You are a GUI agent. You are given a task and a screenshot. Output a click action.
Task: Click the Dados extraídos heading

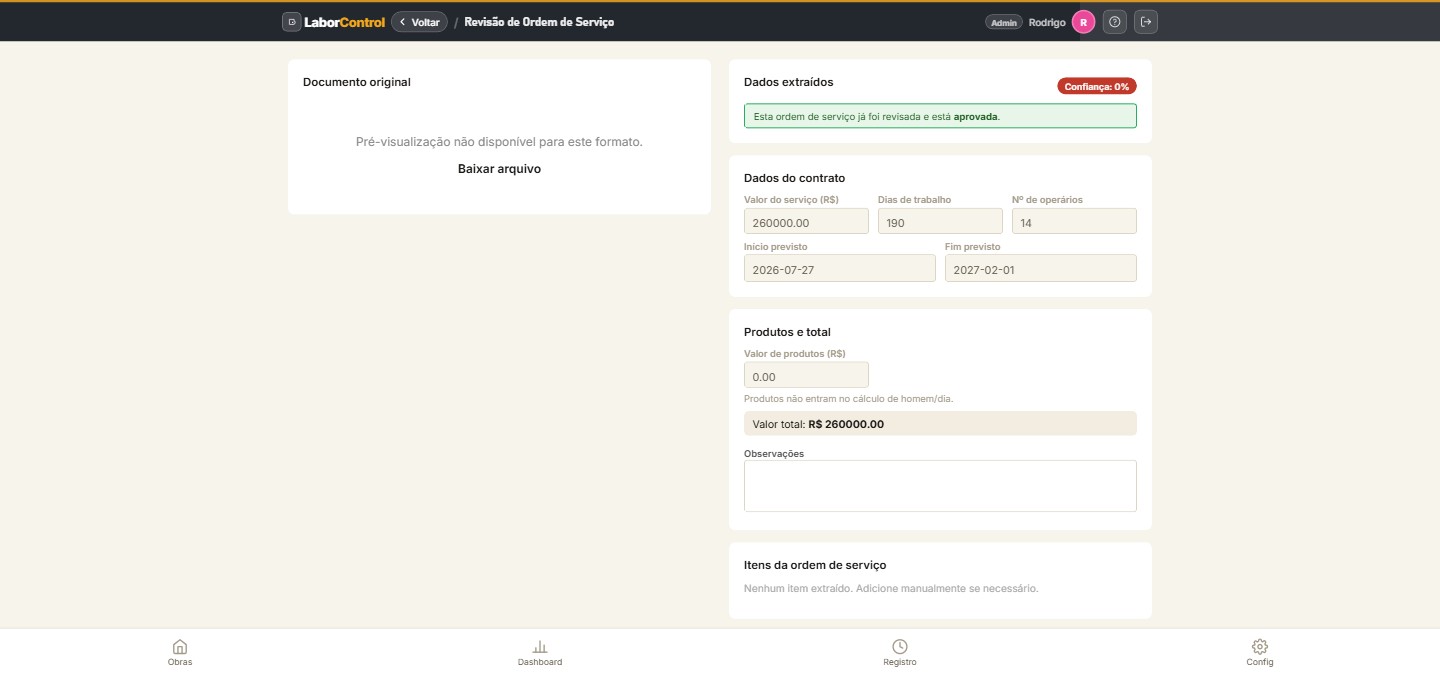coord(789,82)
